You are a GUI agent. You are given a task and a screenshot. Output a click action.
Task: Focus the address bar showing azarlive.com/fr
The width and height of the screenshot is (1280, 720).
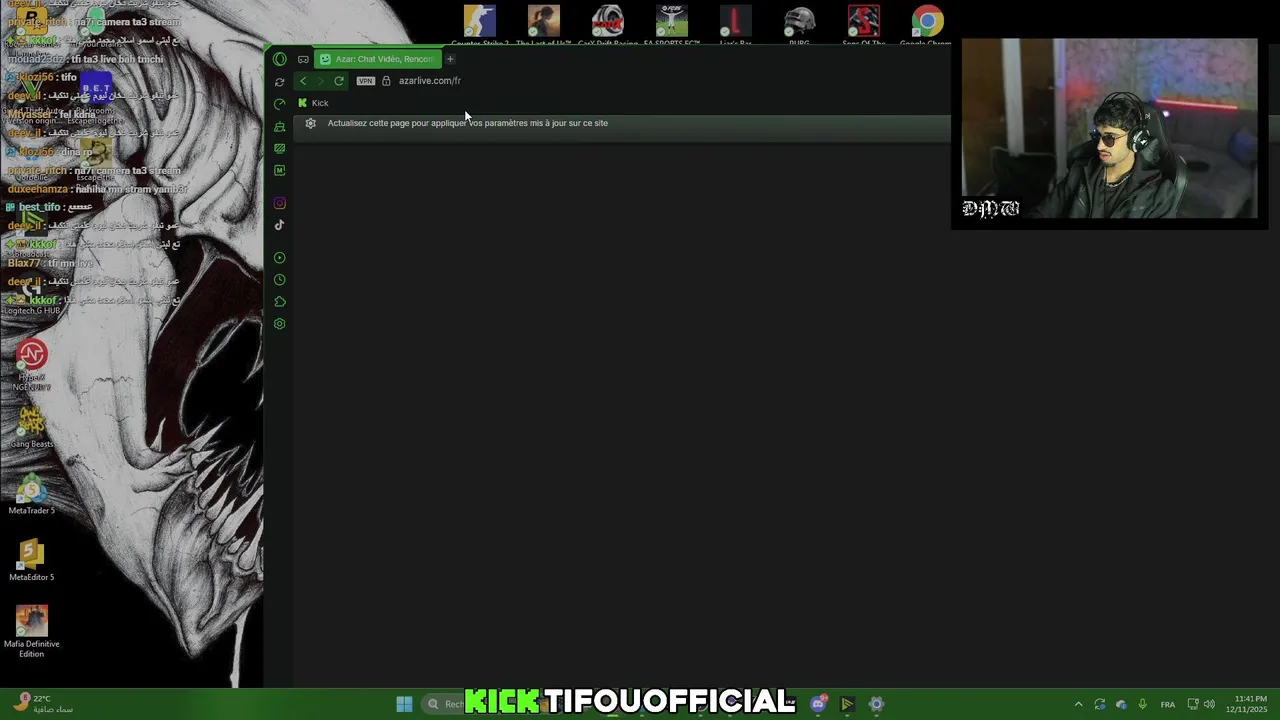tap(430, 81)
